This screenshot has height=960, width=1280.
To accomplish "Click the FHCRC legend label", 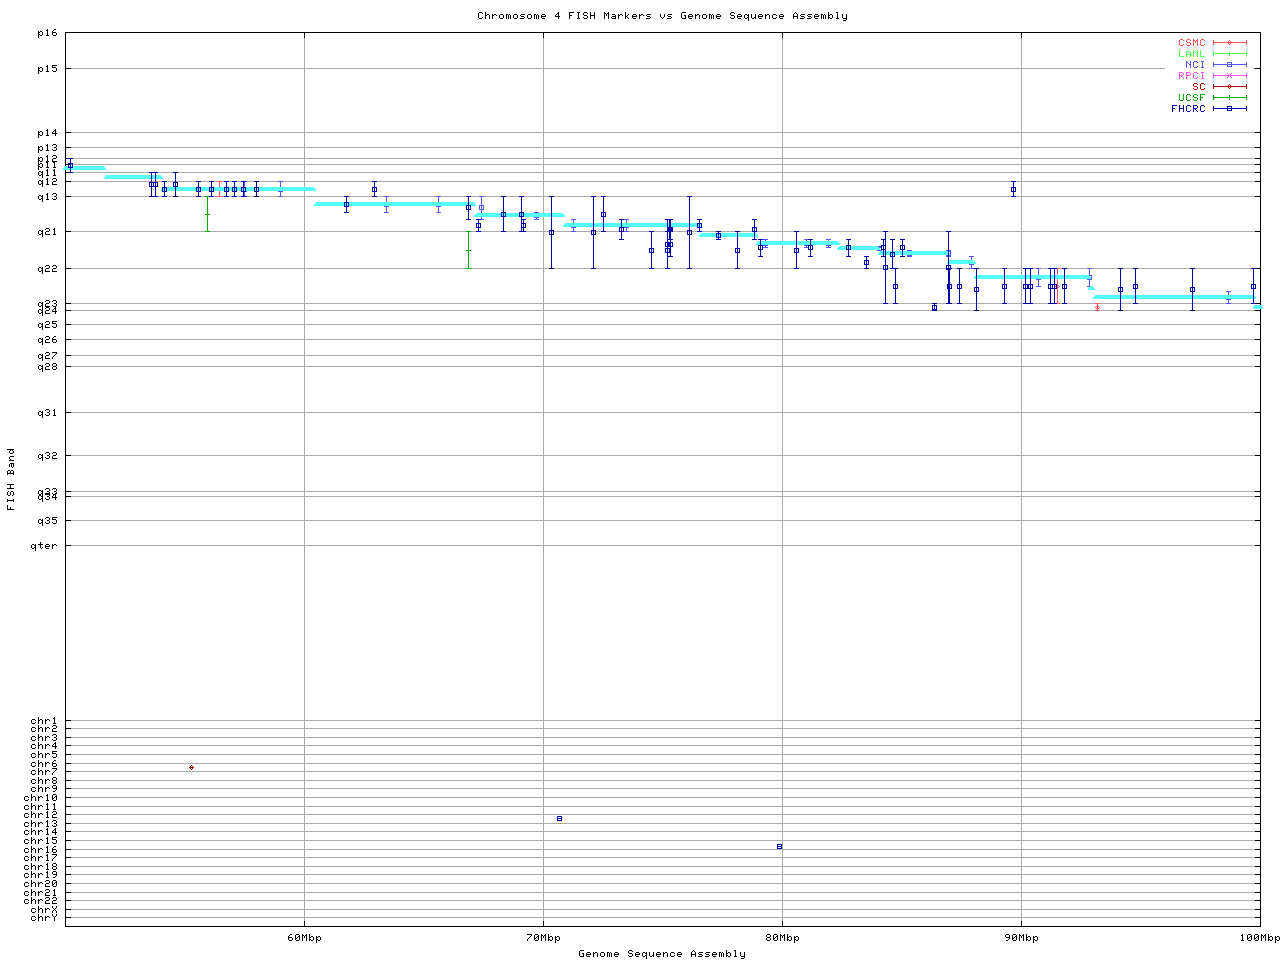I will (x=1189, y=109).
